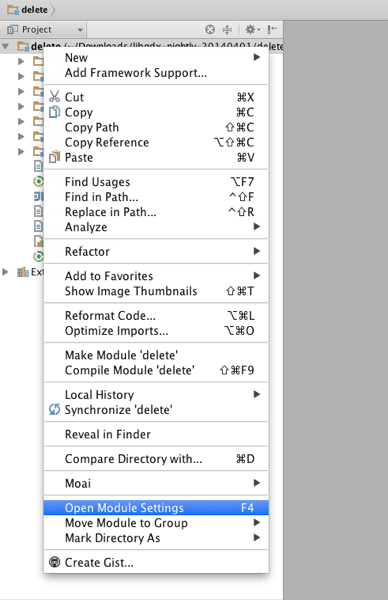Click the External Libraries icon
The image size is (388, 600).
coord(23,272)
